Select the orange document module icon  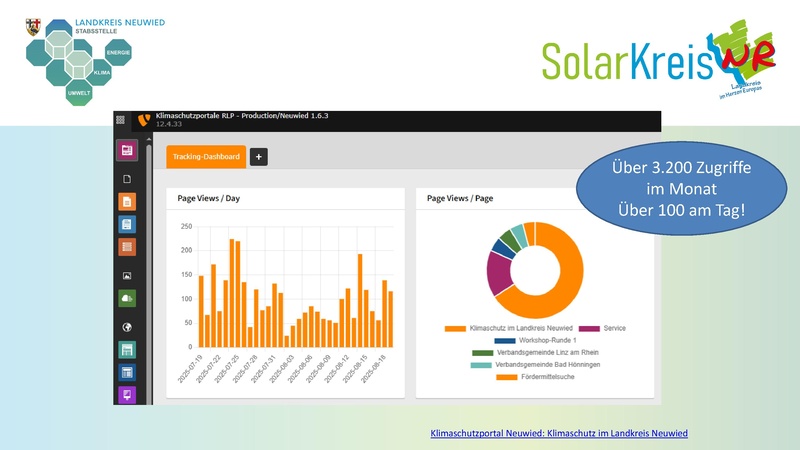coord(127,201)
